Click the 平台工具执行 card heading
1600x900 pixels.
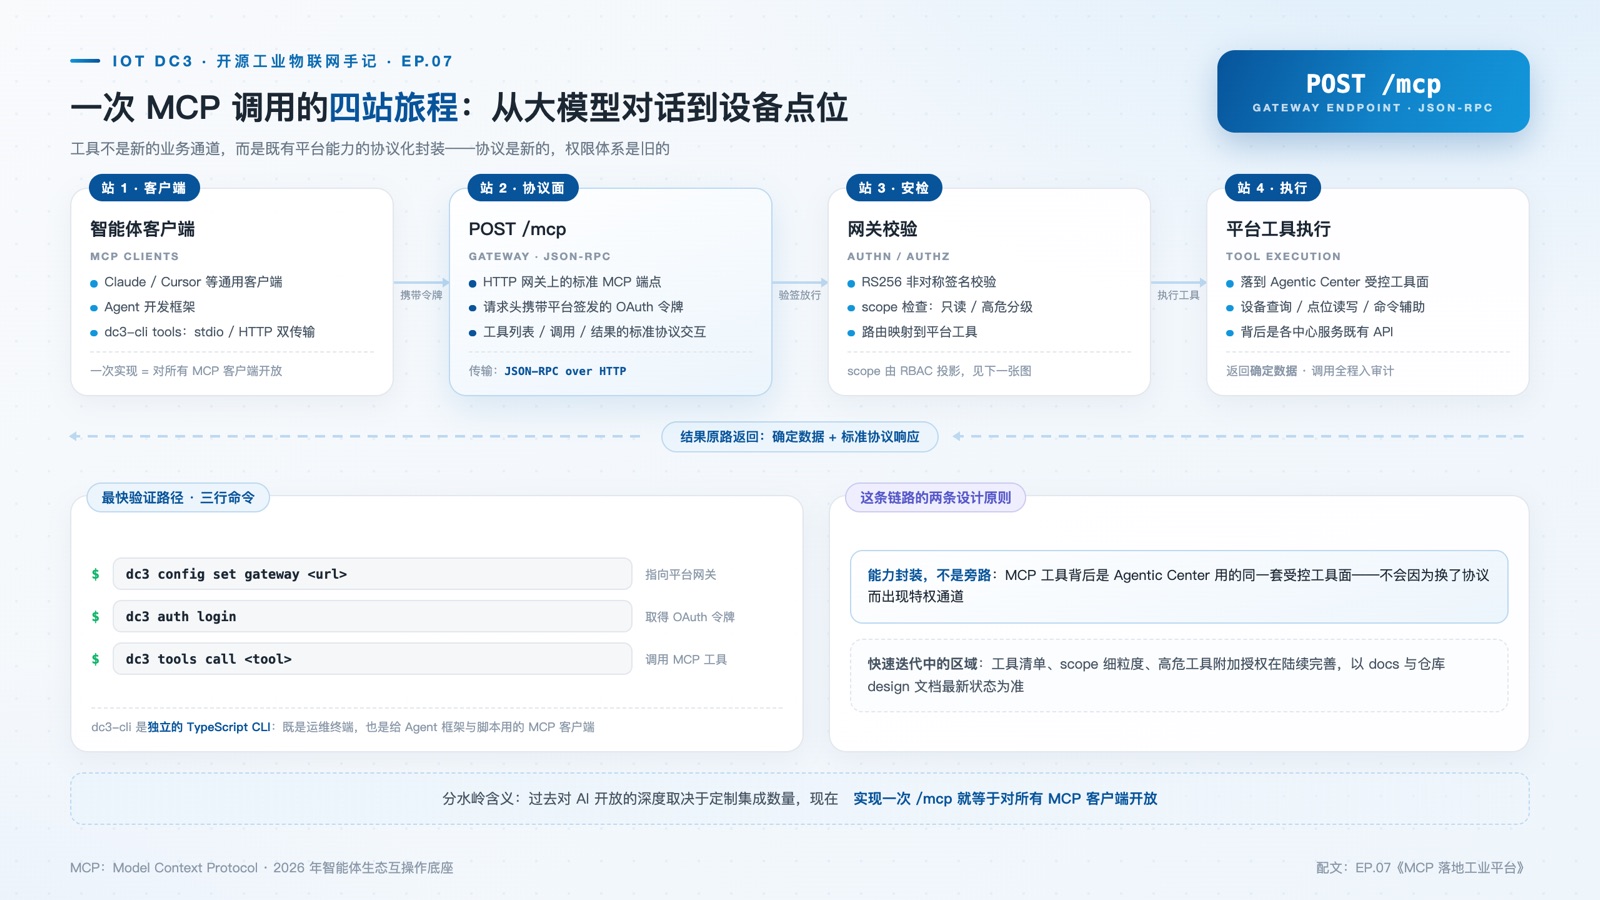coord(1278,229)
